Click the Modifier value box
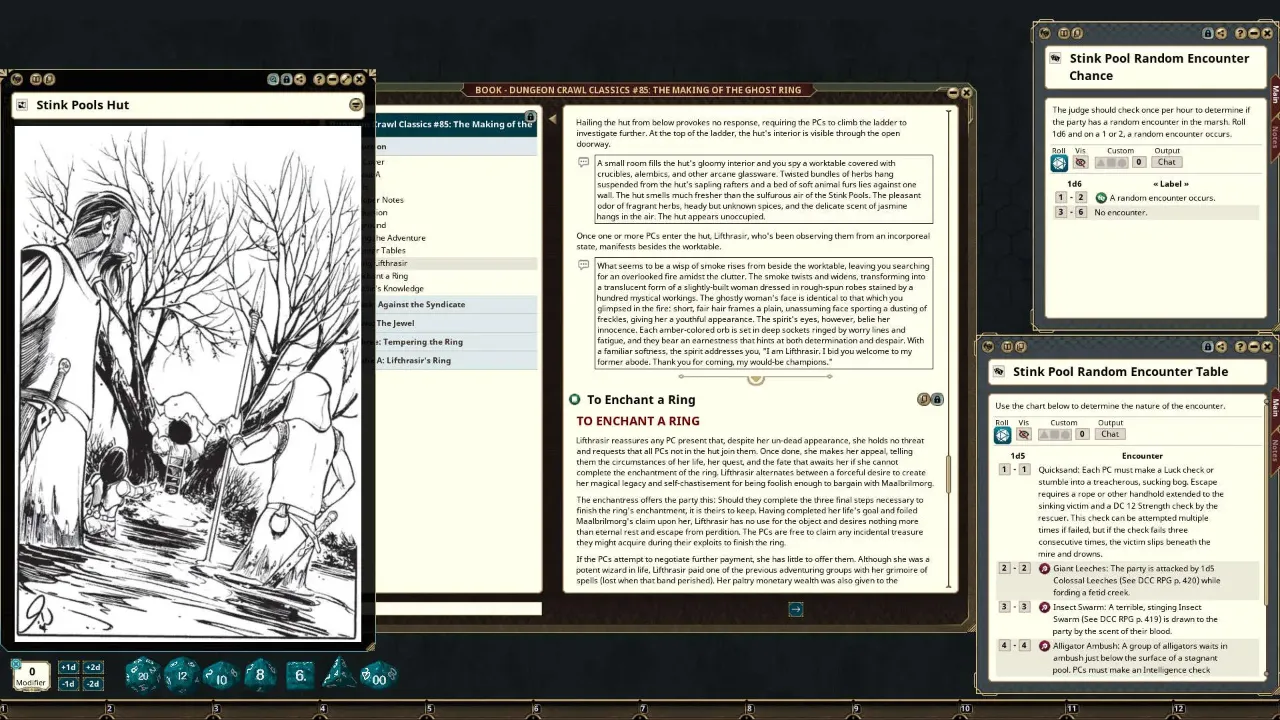 tap(32, 675)
